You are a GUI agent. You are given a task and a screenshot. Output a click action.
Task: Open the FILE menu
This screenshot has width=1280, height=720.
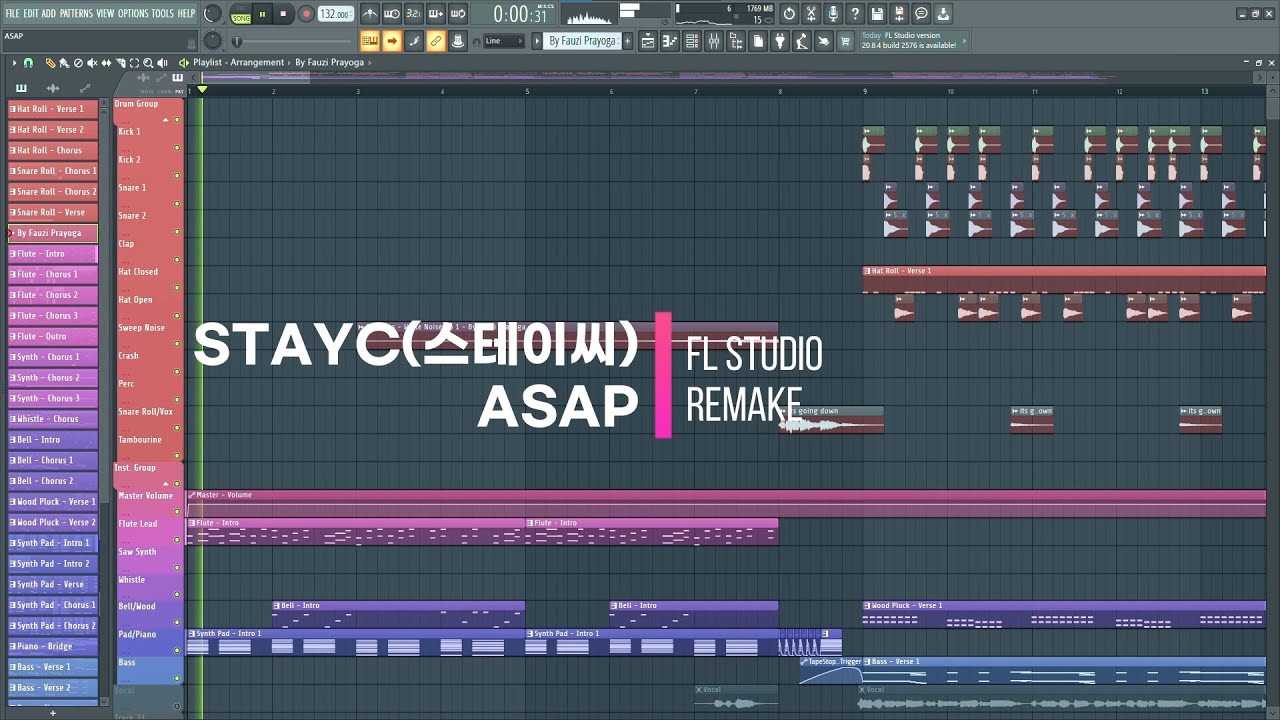(12, 14)
